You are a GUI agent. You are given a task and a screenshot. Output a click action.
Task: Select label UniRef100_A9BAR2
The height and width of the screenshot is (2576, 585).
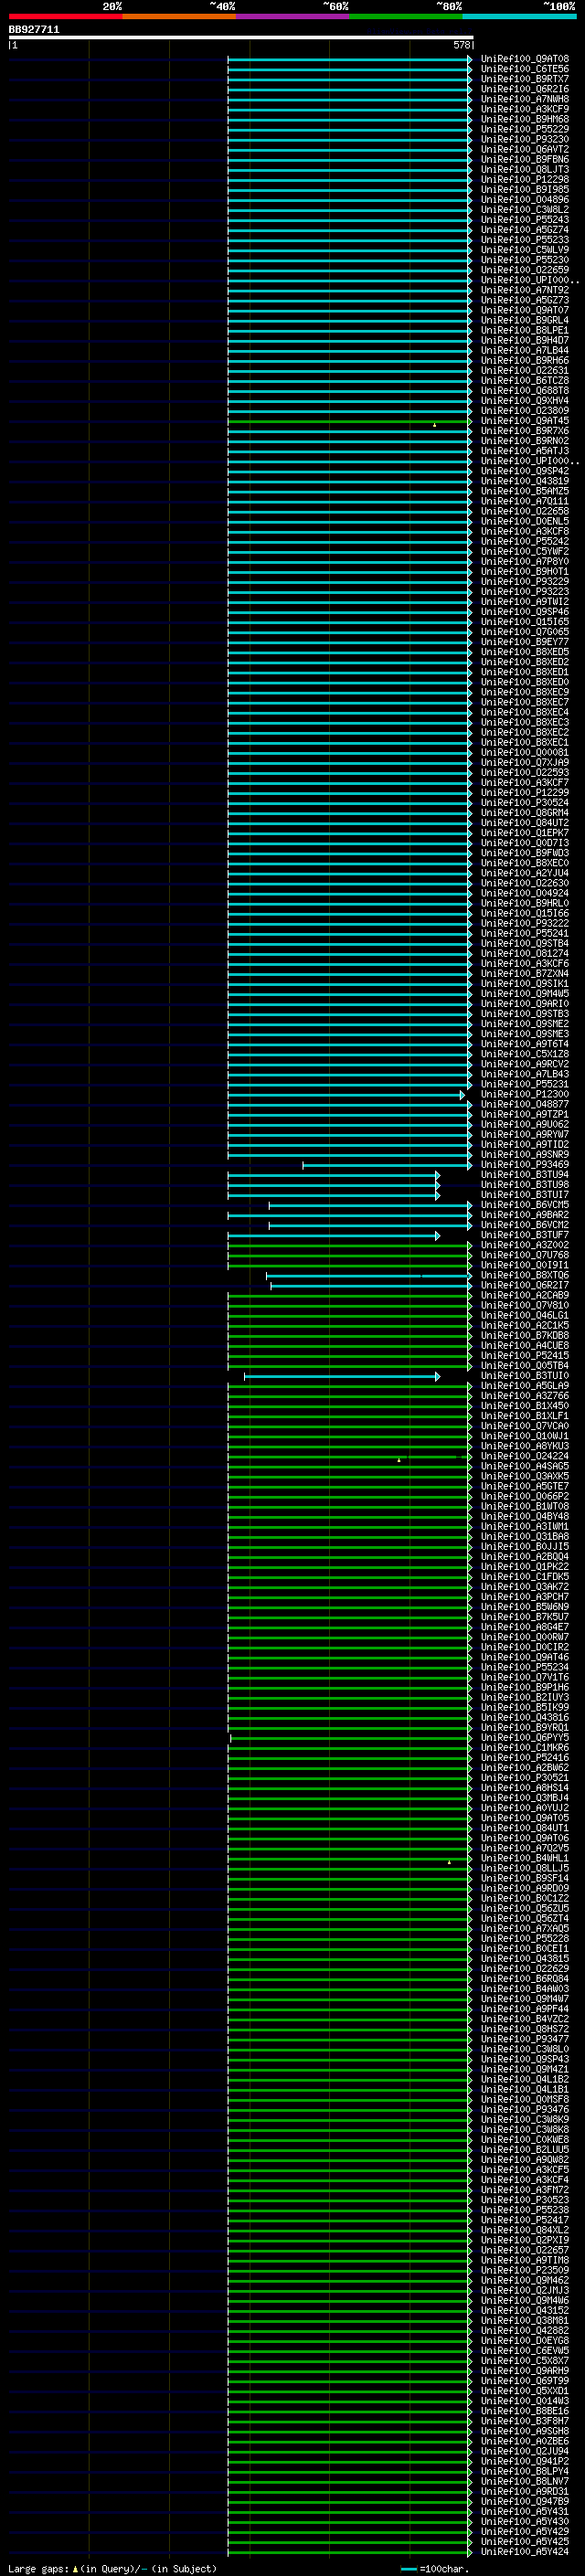524,1215
